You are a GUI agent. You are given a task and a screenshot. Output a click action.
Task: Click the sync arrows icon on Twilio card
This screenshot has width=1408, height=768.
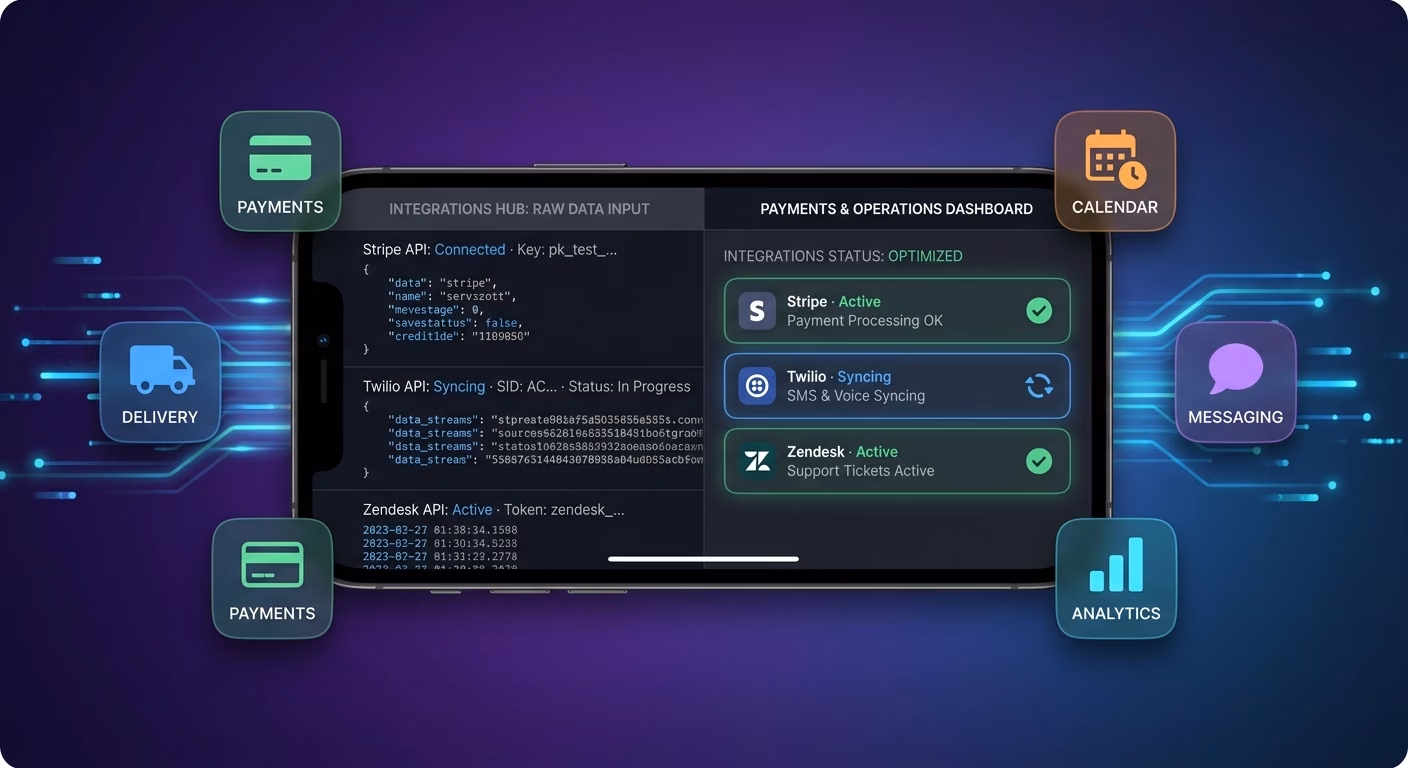coord(1039,386)
